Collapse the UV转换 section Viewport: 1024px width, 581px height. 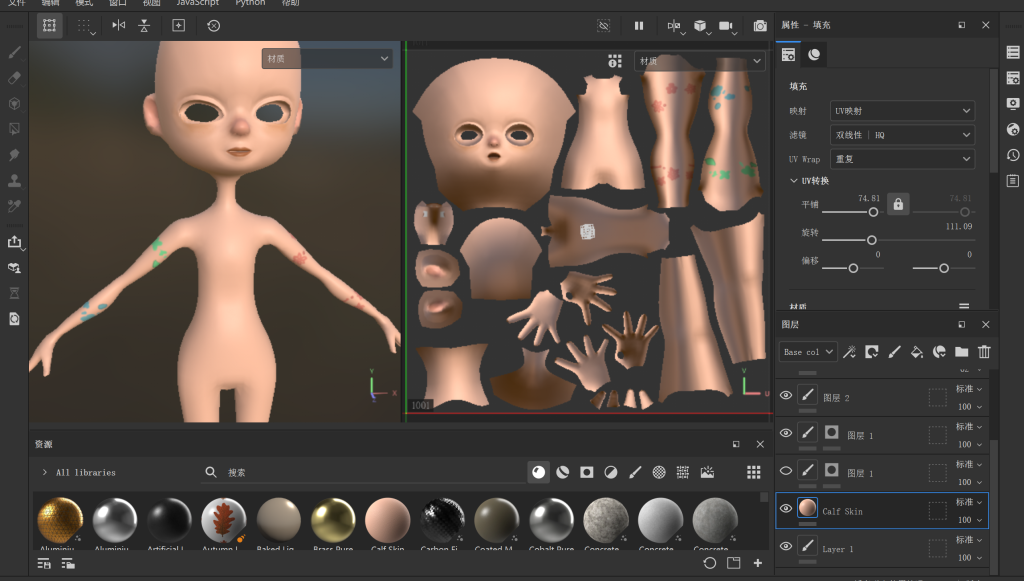pyautogui.click(x=793, y=181)
